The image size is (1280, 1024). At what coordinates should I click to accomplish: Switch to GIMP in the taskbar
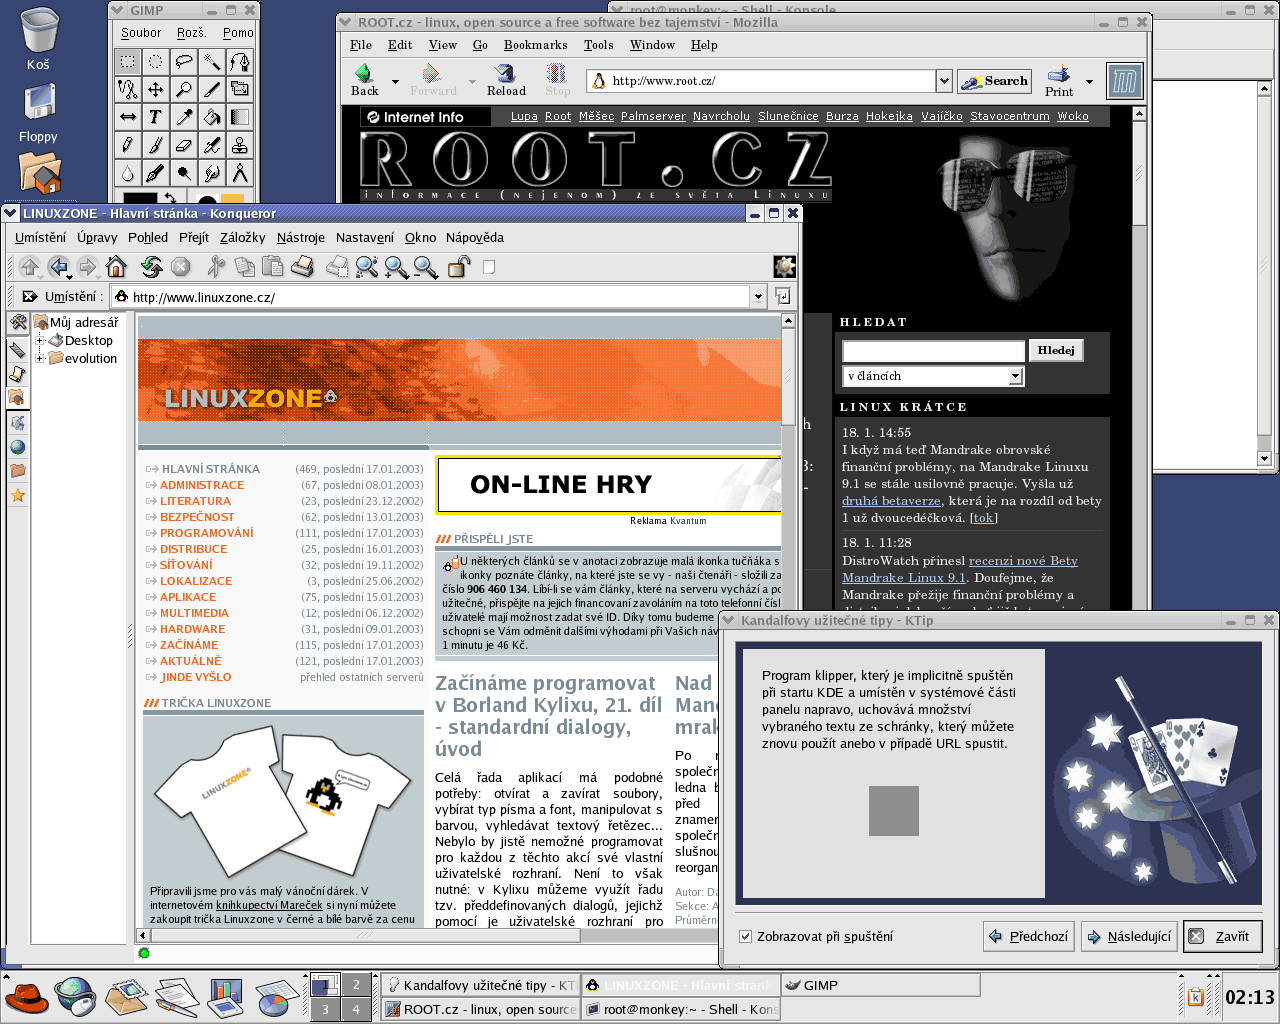click(x=879, y=985)
